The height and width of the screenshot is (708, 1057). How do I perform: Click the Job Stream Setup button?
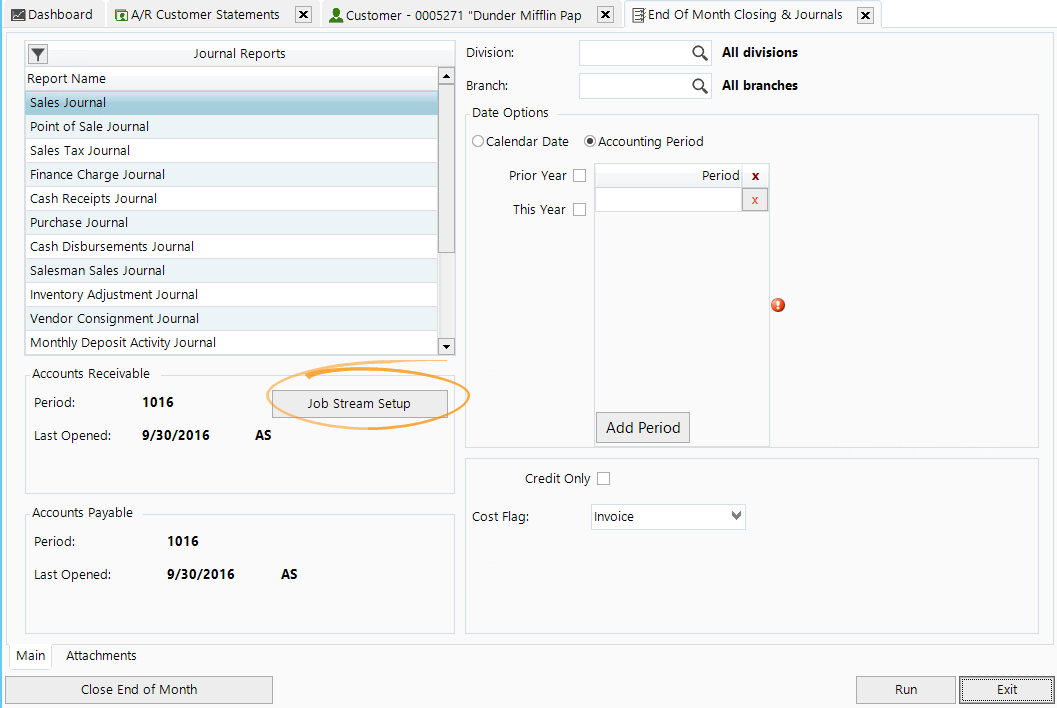click(x=359, y=404)
